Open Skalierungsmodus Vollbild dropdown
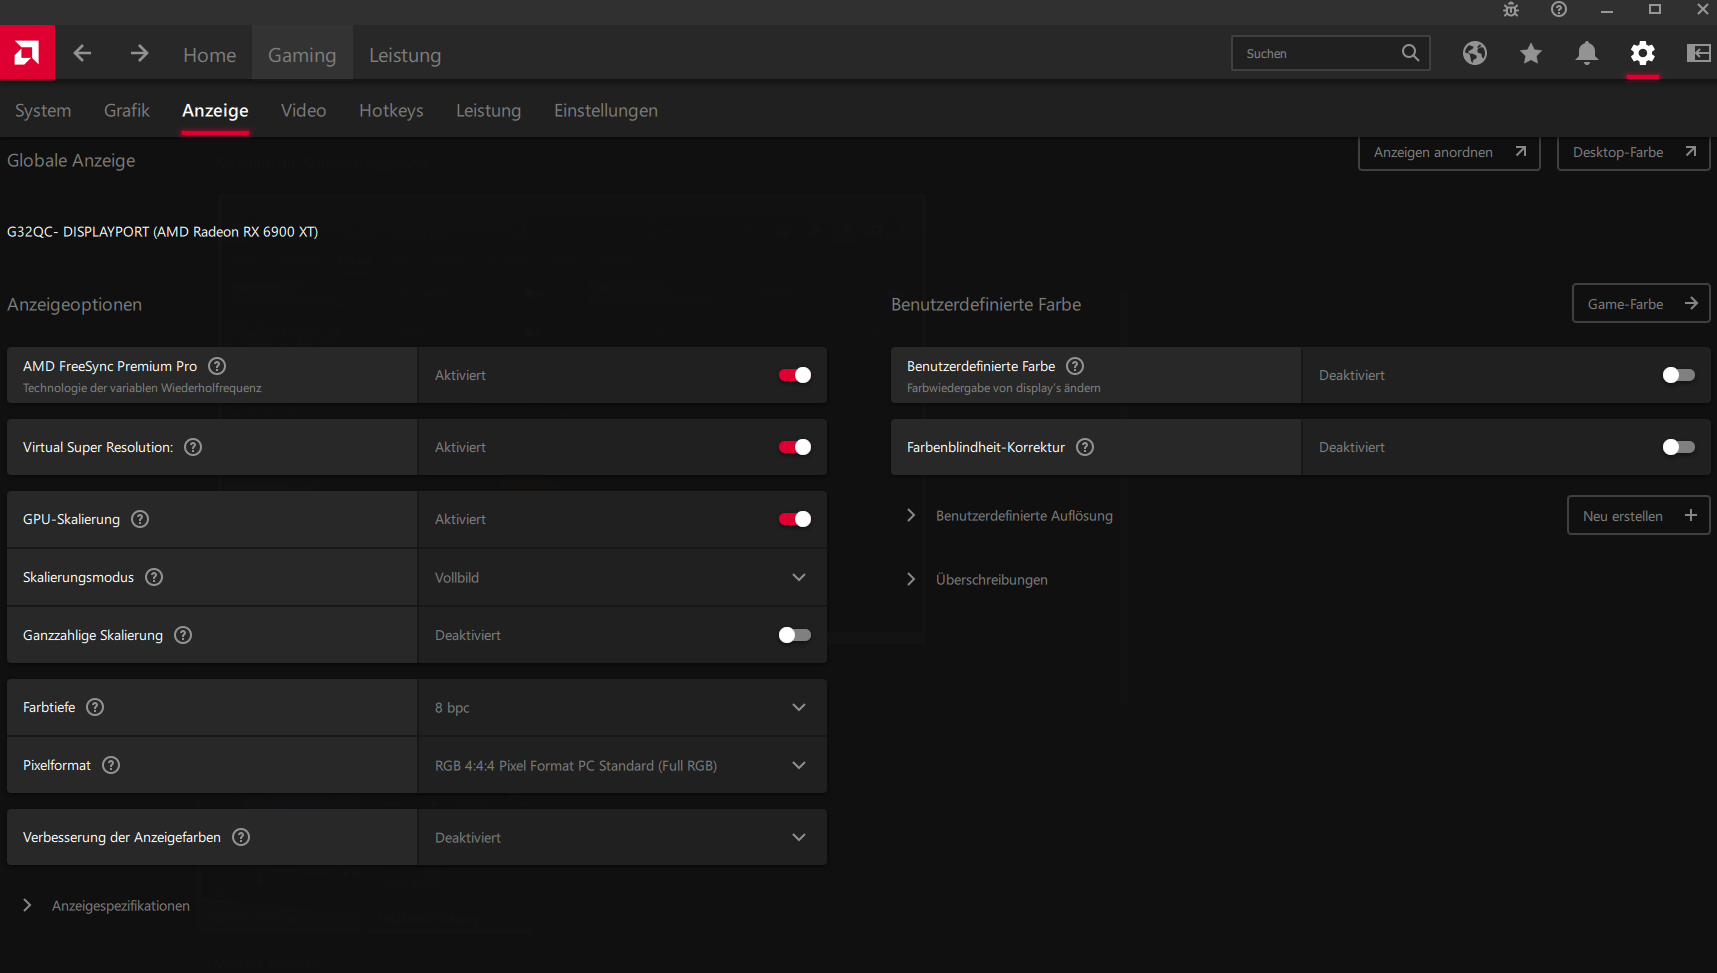Screen dimensions: 1717x973 click(622, 577)
